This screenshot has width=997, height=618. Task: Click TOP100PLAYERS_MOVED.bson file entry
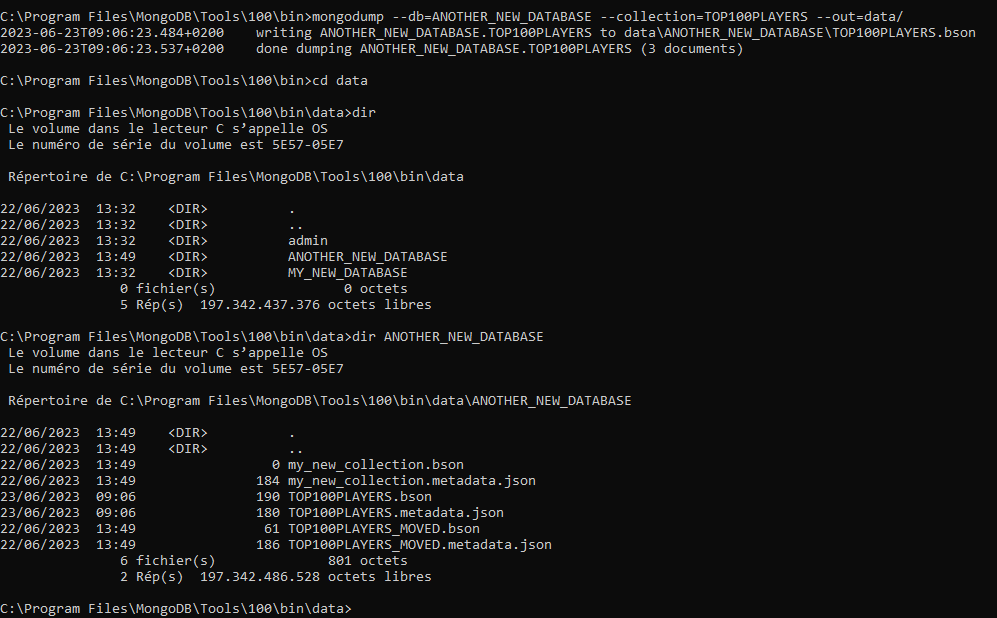(x=384, y=528)
